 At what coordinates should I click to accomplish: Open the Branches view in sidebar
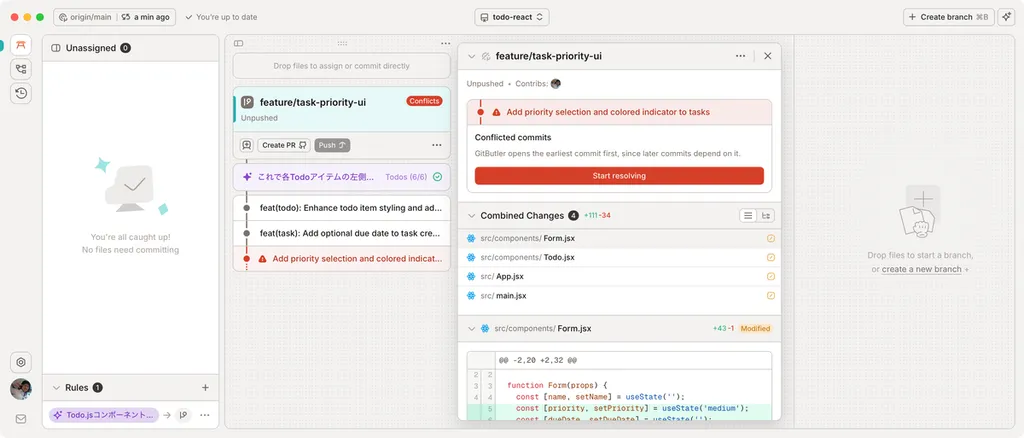pyautogui.click(x=21, y=69)
